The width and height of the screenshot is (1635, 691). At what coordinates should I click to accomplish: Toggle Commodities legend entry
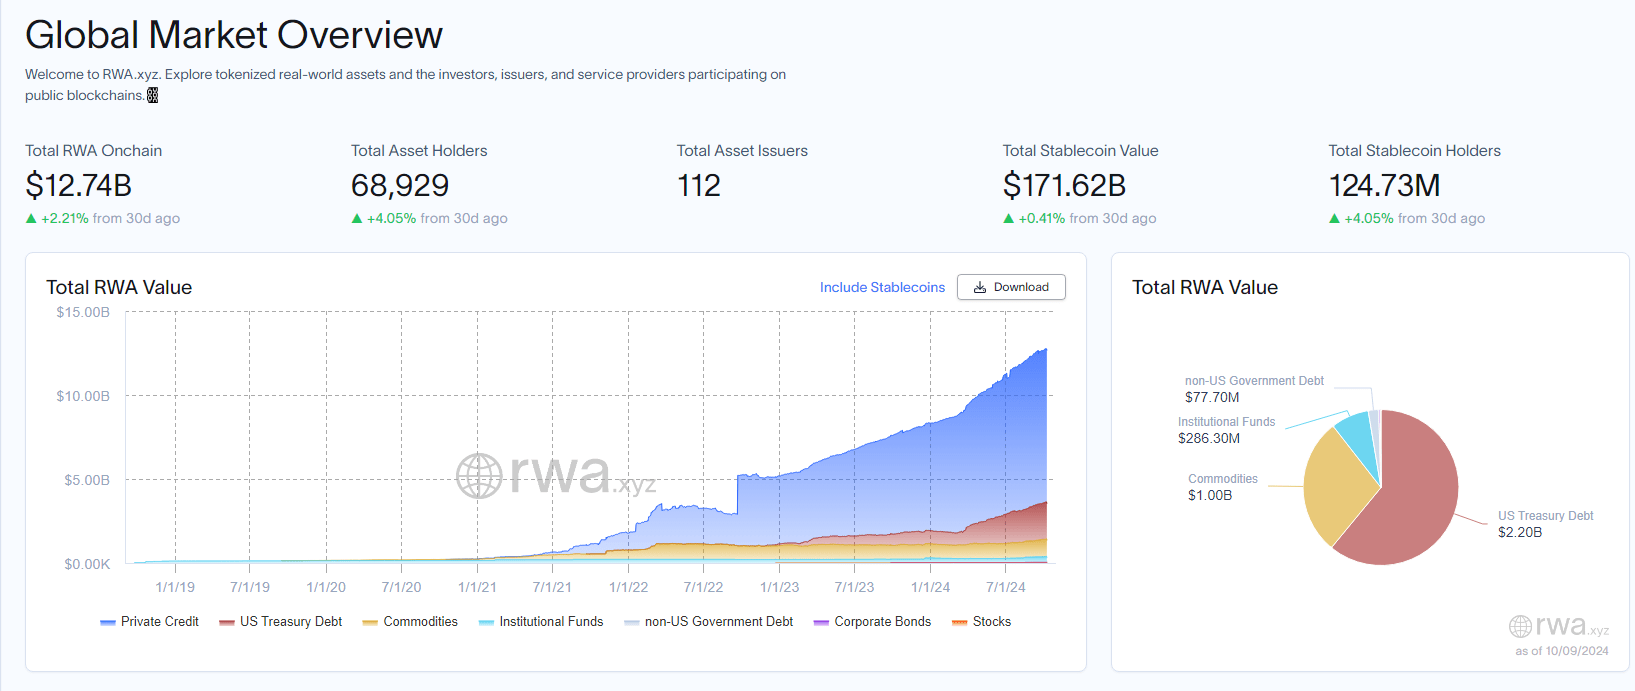(x=410, y=622)
